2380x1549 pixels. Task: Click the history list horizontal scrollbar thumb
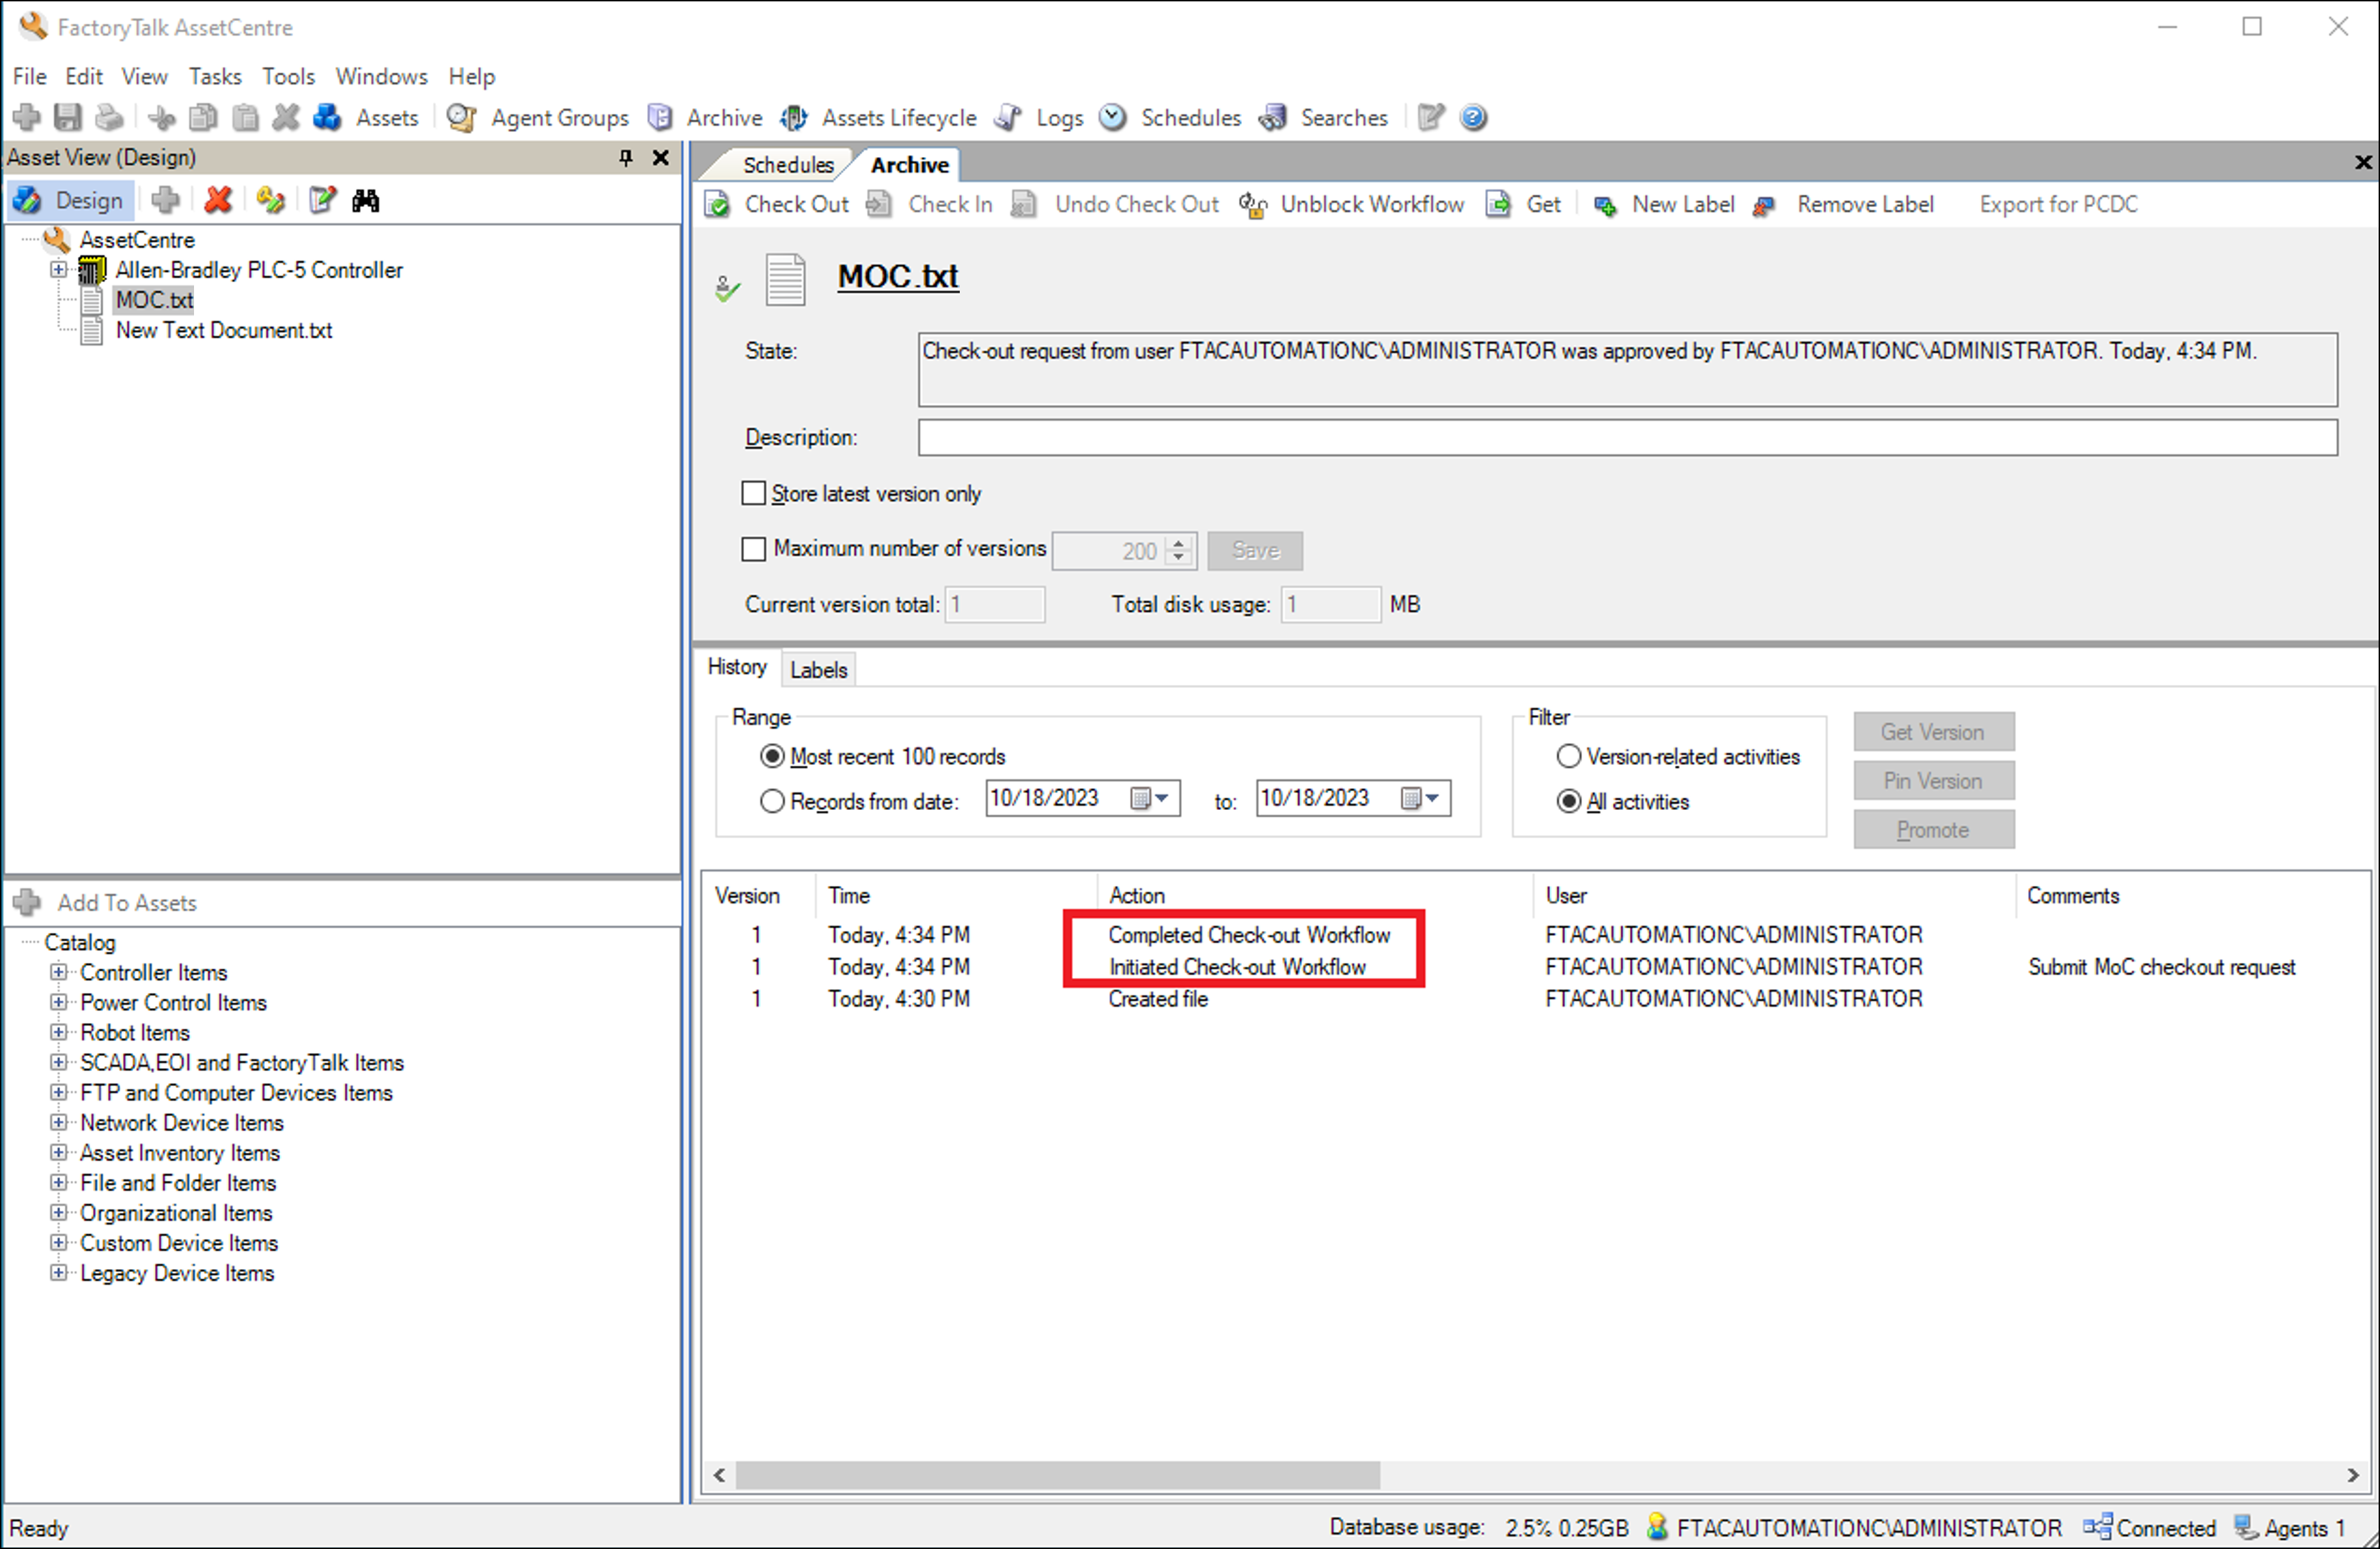(1058, 1475)
